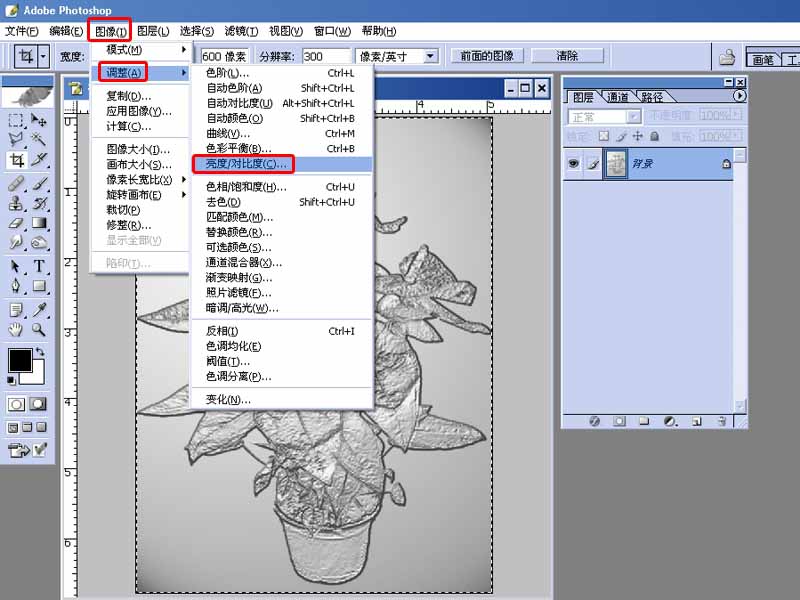This screenshot has height=600, width=800.
Task: Activate the Lasso tool
Action: pyautogui.click(x=17, y=137)
